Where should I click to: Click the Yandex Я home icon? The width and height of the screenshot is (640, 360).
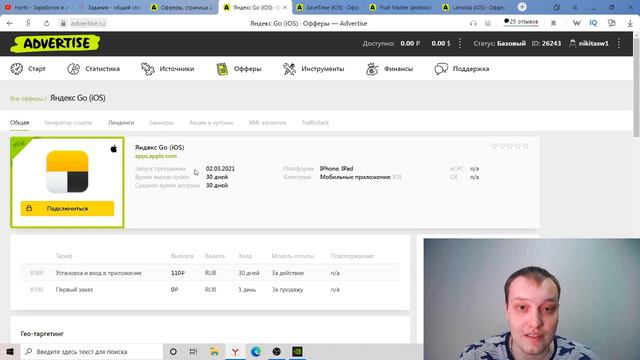click(28, 23)
